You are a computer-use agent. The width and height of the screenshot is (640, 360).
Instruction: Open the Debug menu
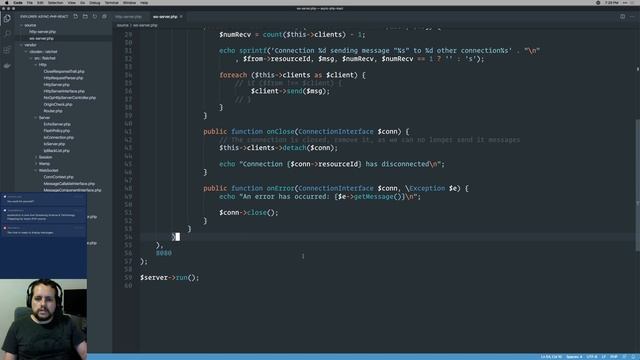(95, 2)
